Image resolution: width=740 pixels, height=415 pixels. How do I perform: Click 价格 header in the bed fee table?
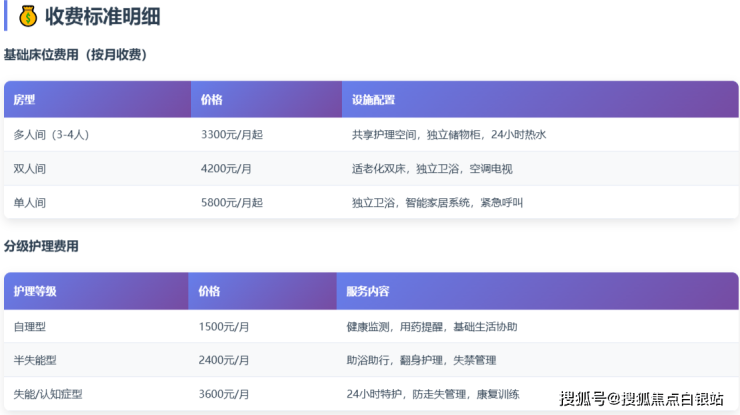pyautogui.click(x=211, y=100)
